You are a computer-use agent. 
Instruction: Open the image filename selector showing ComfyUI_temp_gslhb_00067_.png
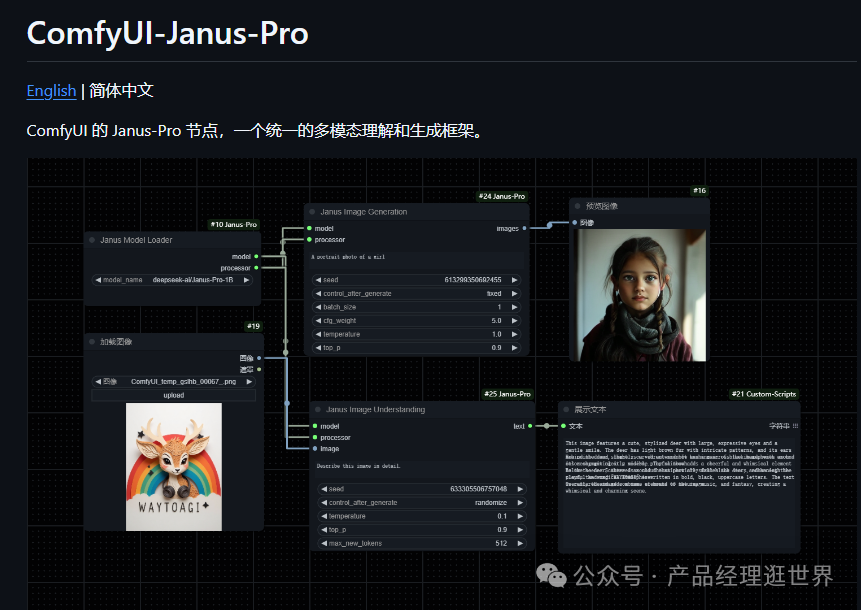point(171,382)
